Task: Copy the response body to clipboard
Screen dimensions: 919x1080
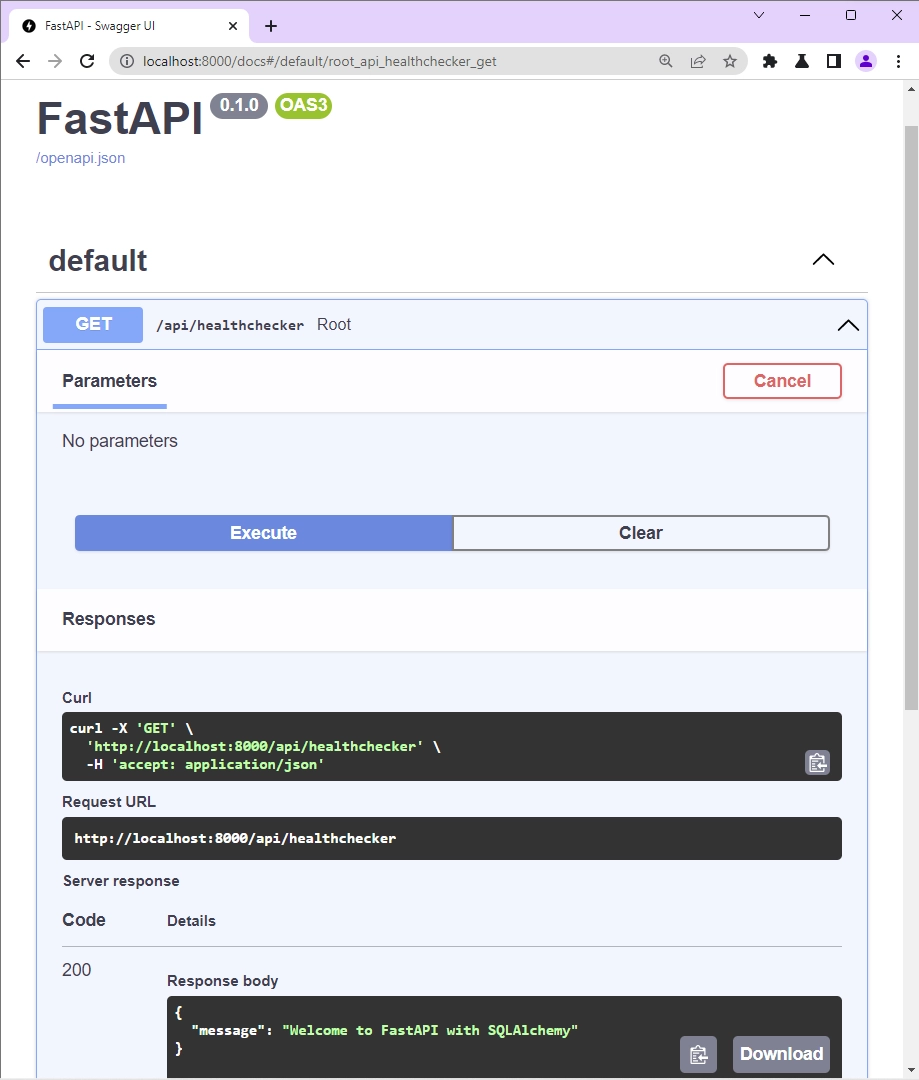Action: tap(698, 1054)
